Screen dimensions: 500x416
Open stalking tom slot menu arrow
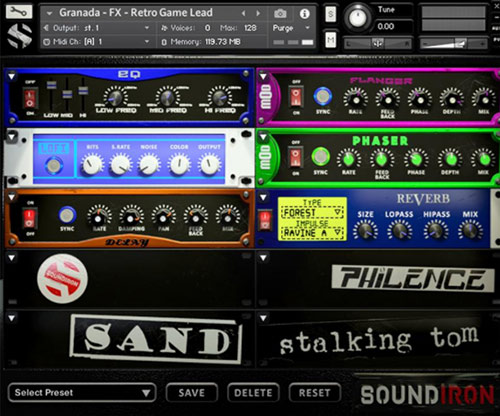[x=263, y=318]
